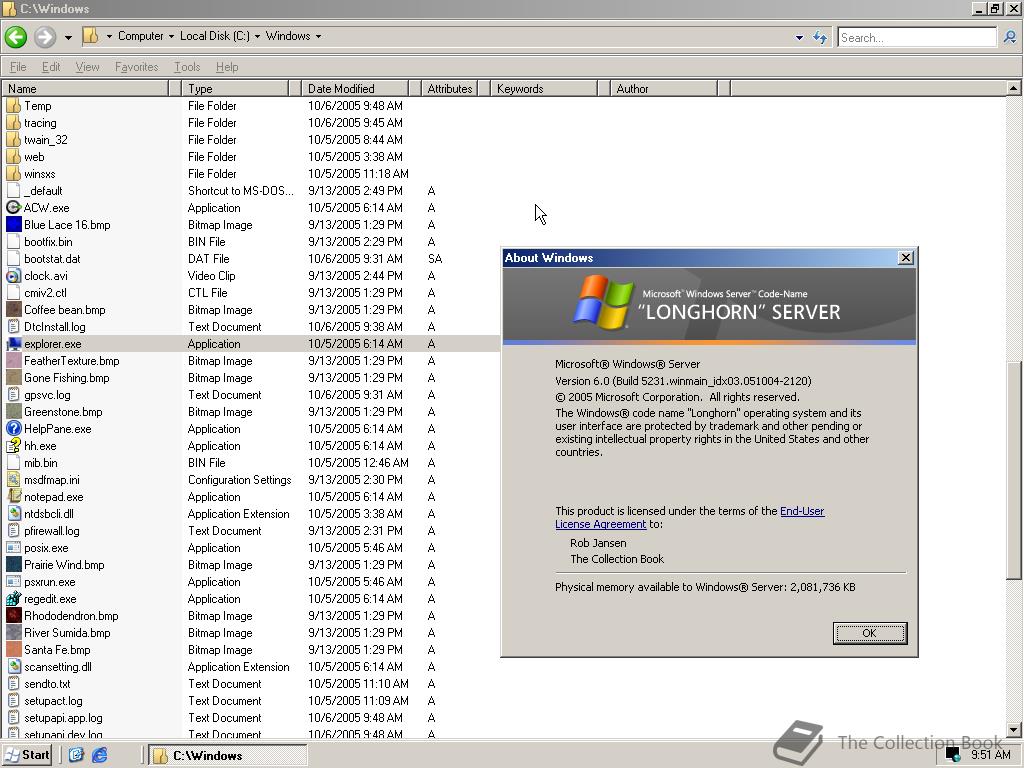Click the bootfix.bin file name

[48, 242]
